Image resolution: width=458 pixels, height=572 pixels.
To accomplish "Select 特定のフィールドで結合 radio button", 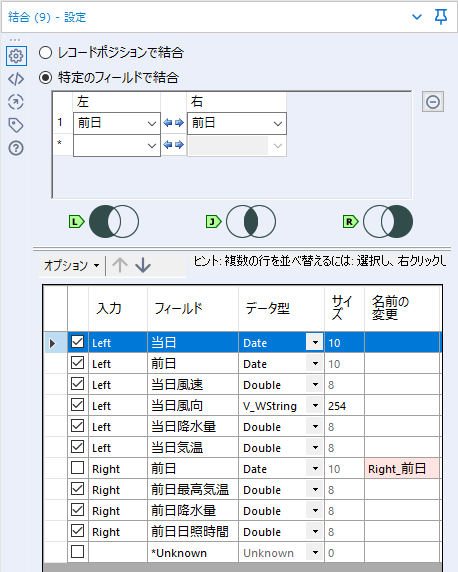I will pos(46,78).
